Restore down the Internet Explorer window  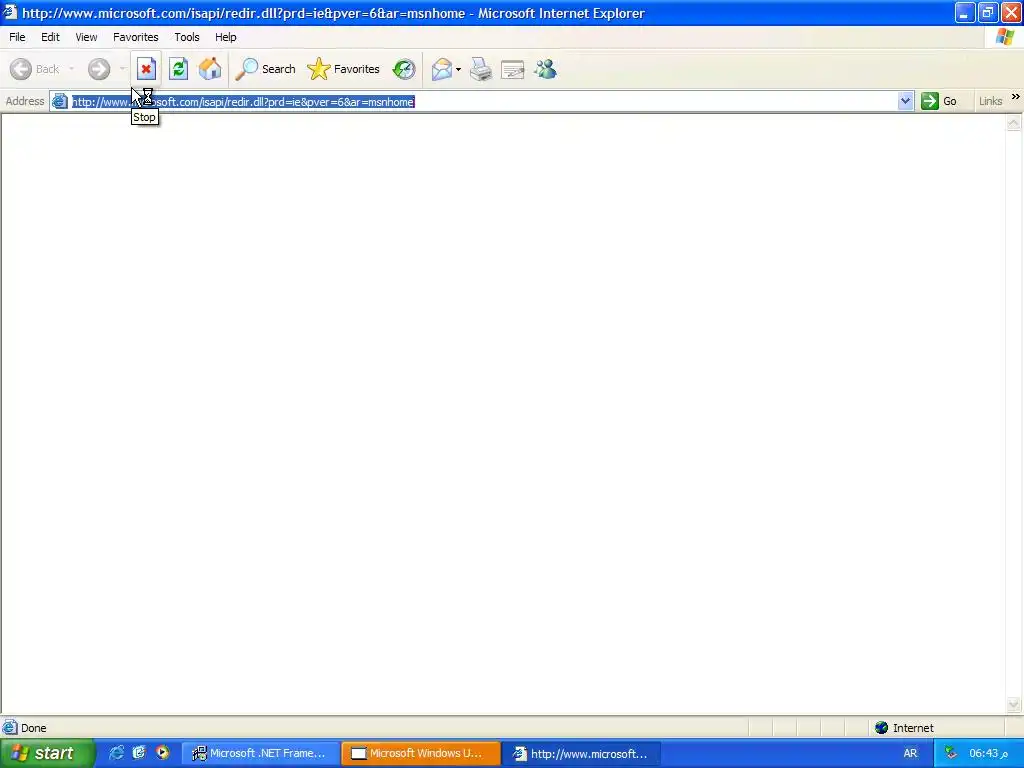[987, 12]
